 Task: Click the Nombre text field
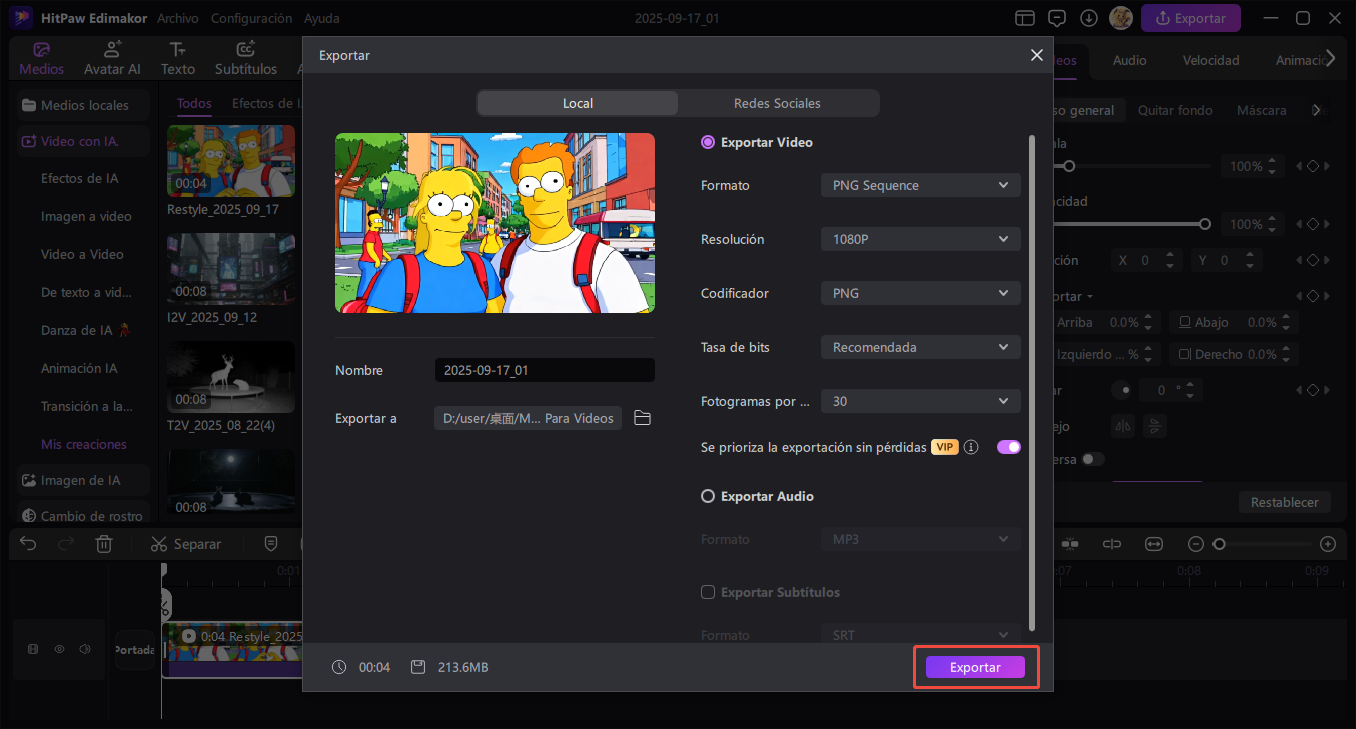tap(544, 370)
